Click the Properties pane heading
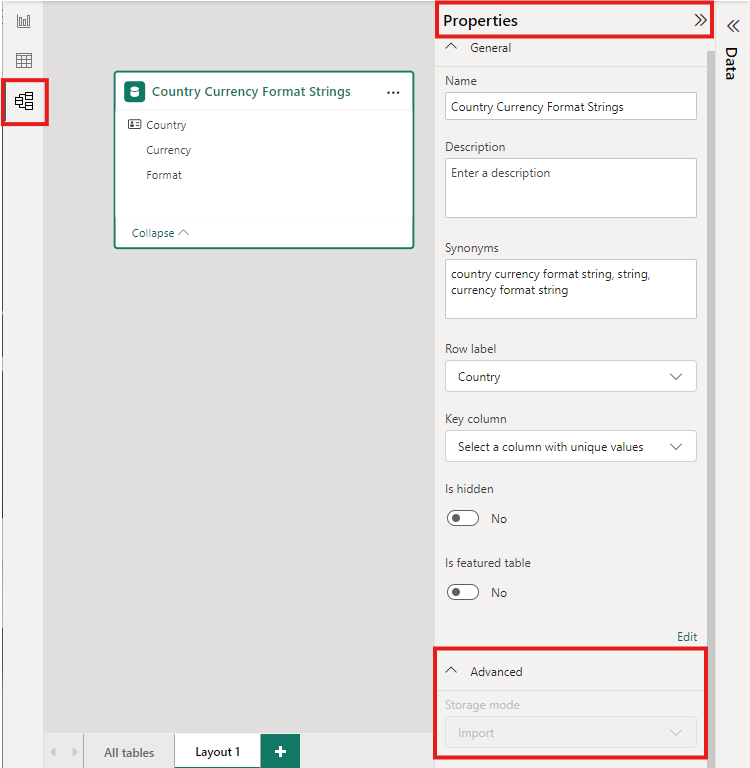The width and height of the screenshot is (750, 768). click(x=480, y=21)
